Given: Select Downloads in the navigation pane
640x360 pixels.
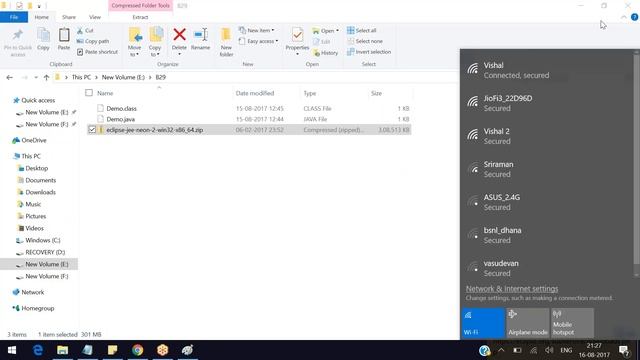Looking at the screenshot, I should click(x=40, y=192).
